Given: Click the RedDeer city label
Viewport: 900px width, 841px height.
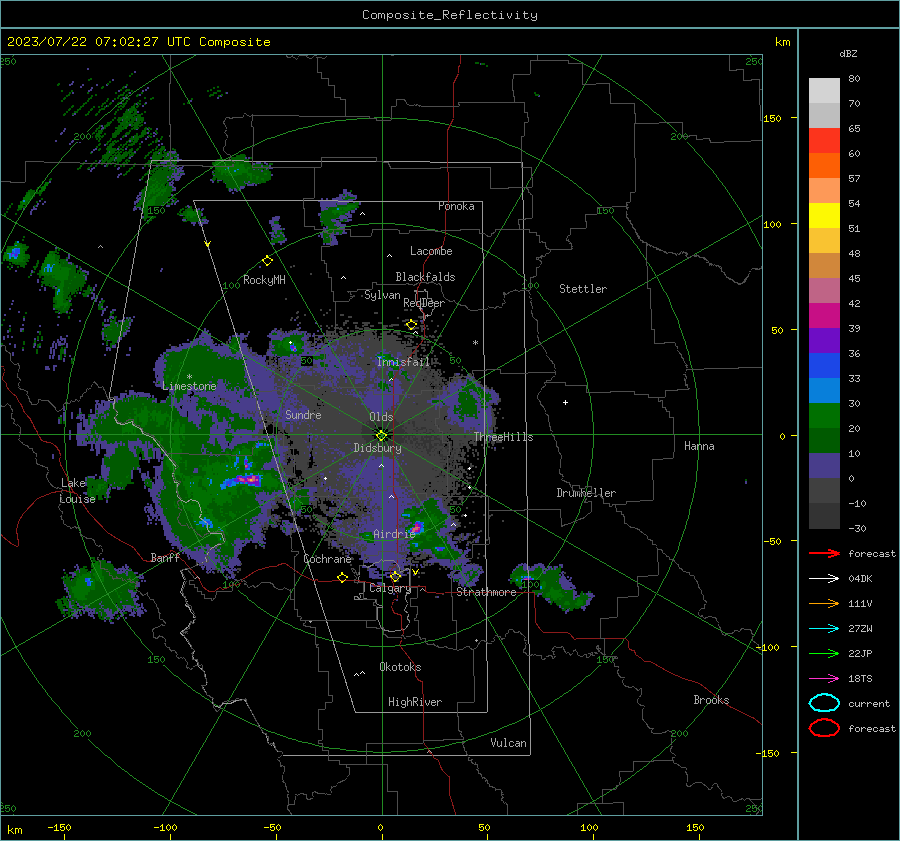Looking at the screenshot, I should coord(424,303).
